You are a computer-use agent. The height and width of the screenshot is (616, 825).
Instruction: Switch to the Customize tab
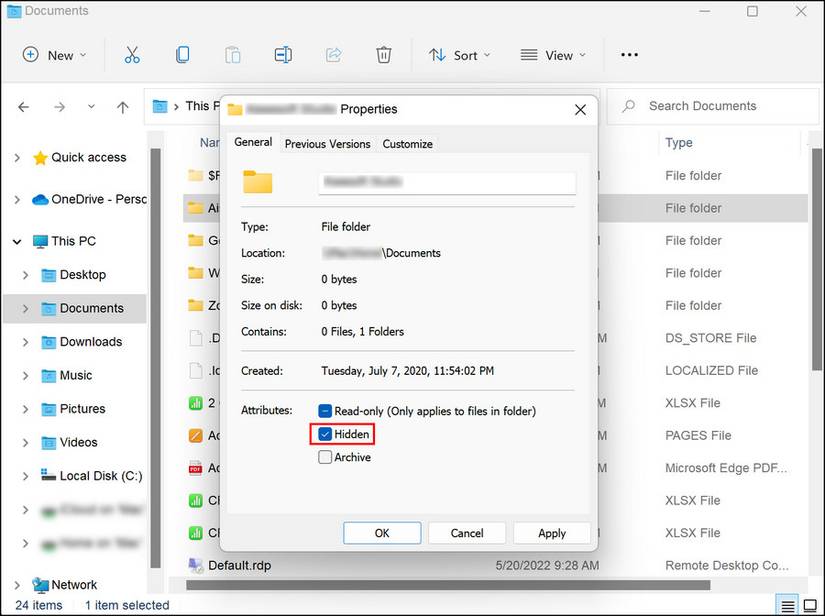pyautogui.click(x=407, y=144)
